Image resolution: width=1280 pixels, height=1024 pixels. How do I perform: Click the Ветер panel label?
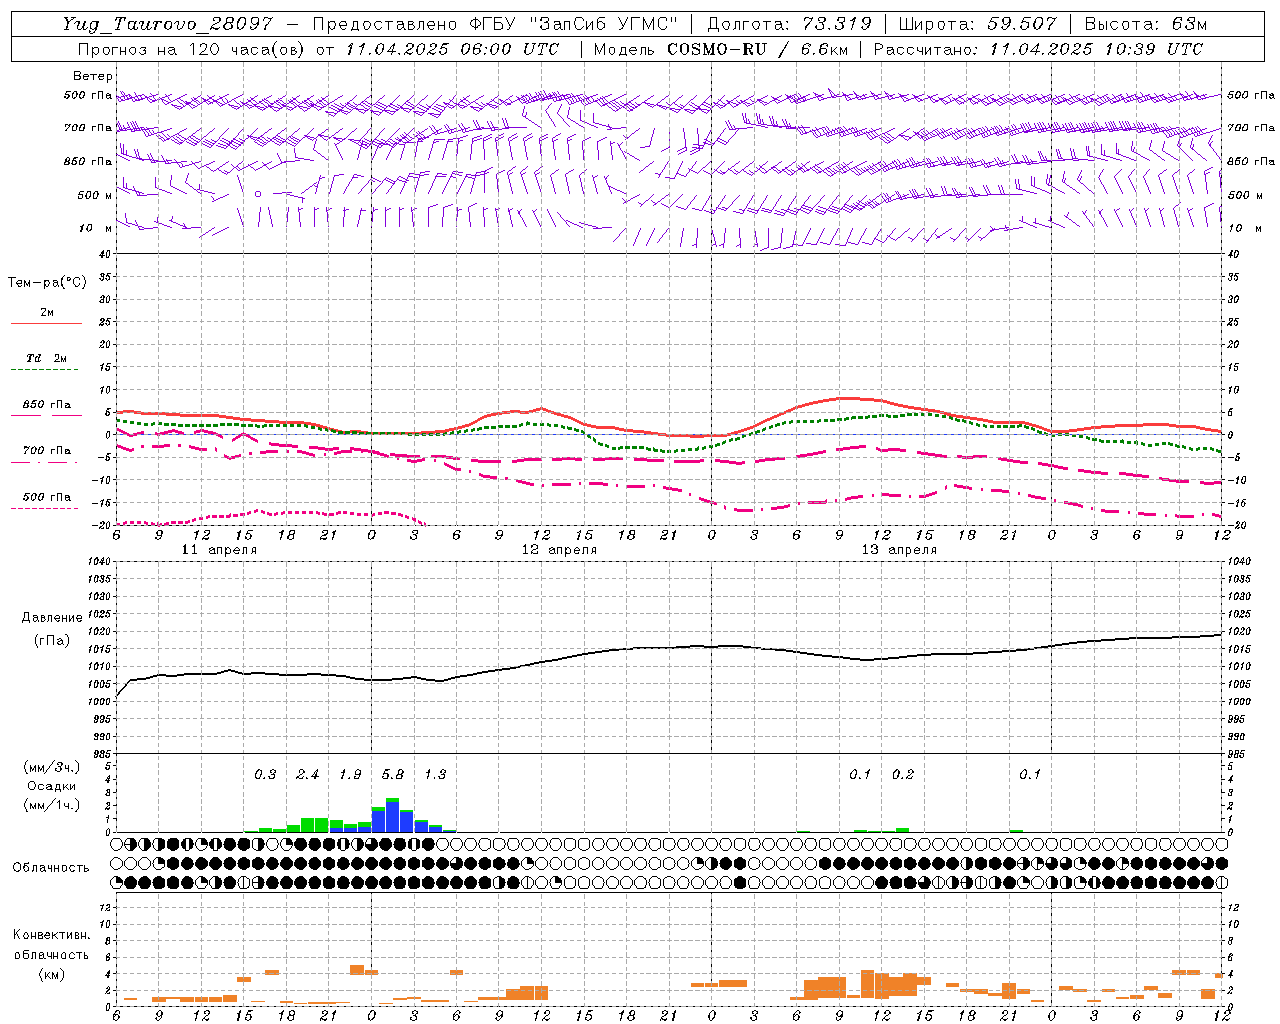tap(93, 76)
